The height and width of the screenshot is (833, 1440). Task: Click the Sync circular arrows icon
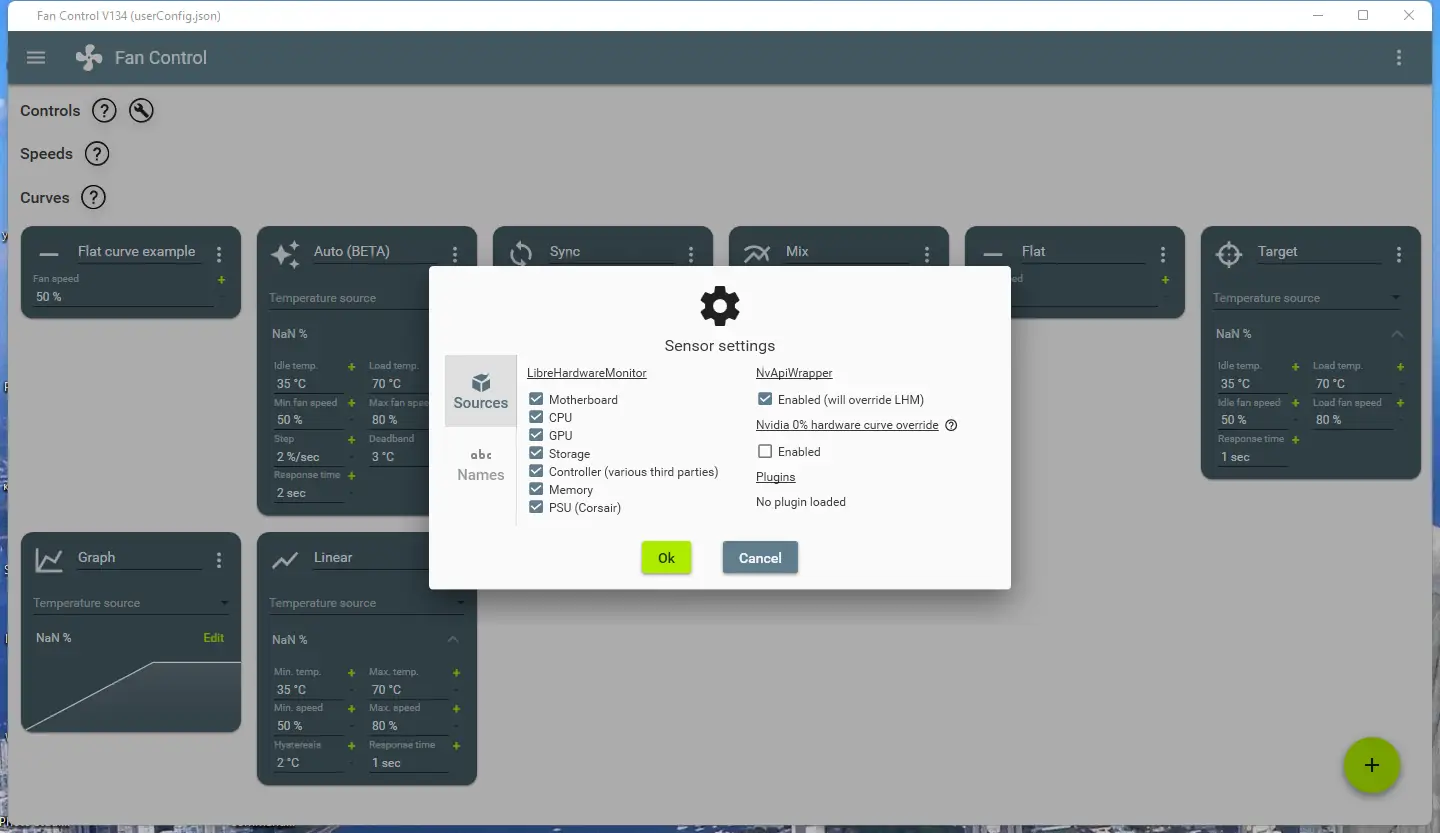click(x=521, y=254)
